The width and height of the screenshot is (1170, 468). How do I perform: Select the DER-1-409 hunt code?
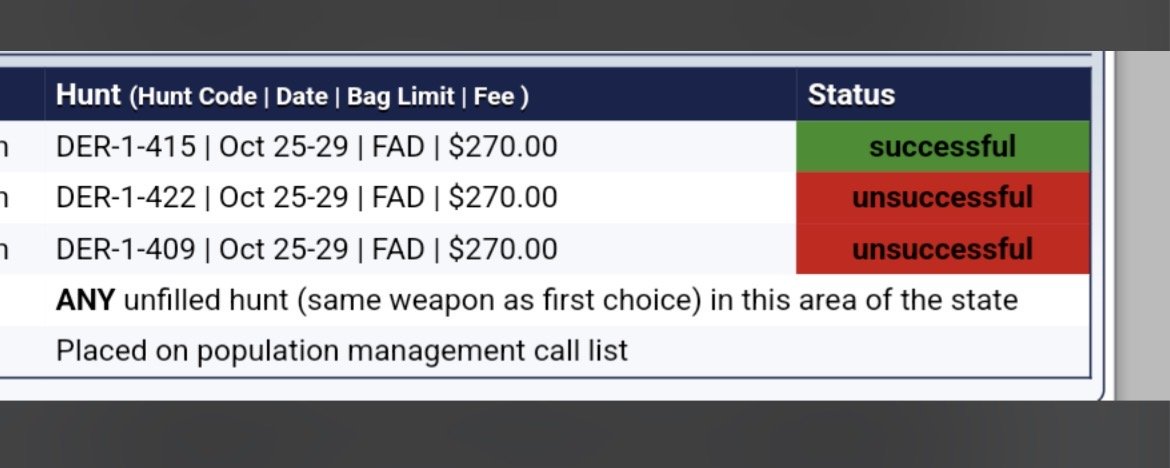point(125,249)
